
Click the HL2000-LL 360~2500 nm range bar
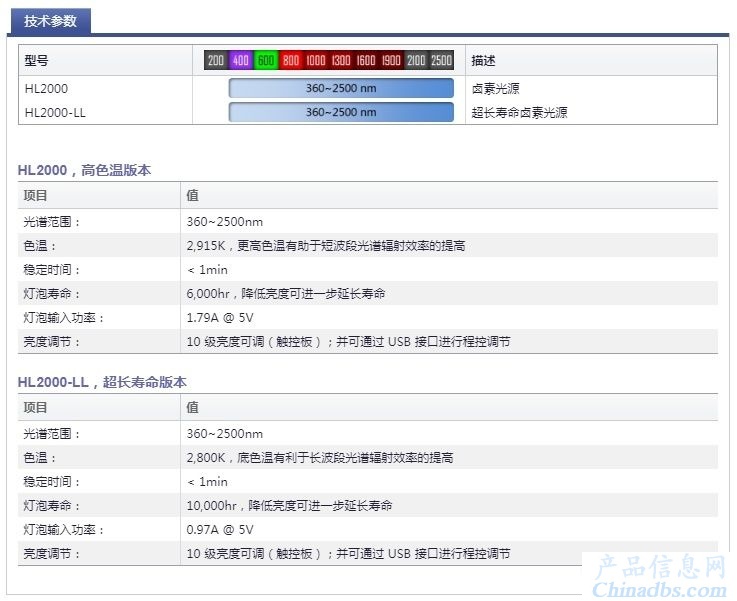(x=341, y=112)
